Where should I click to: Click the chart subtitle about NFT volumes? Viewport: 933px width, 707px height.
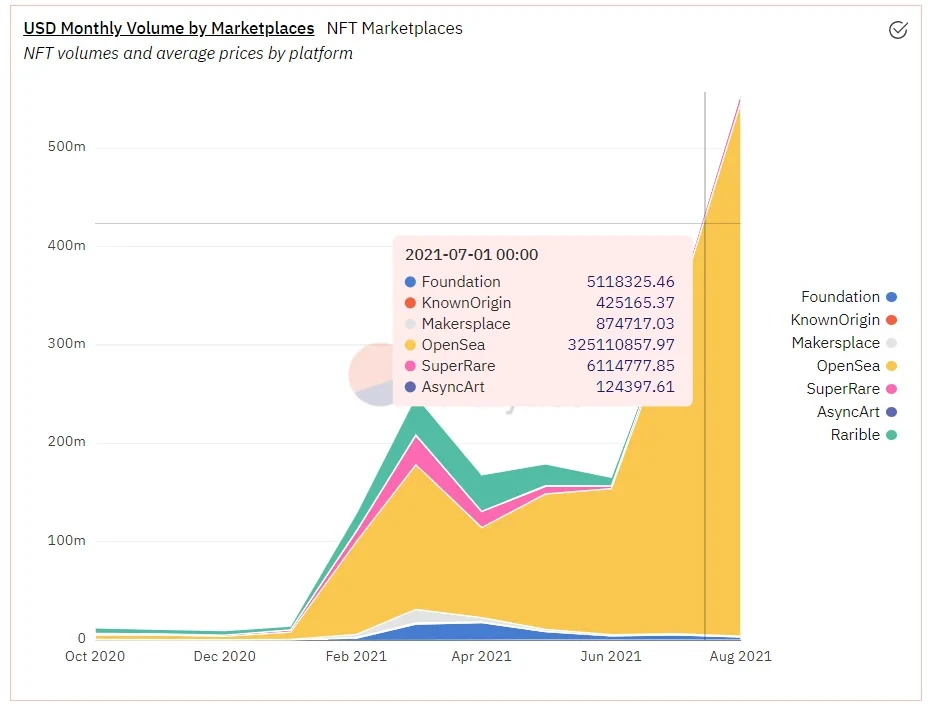tap(188, 54)
